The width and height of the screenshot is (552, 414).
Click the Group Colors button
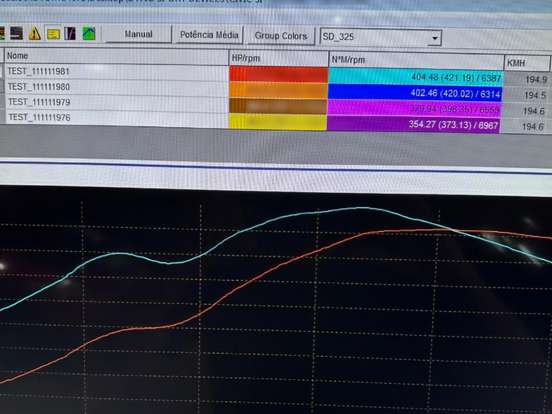tap(281, 36)
